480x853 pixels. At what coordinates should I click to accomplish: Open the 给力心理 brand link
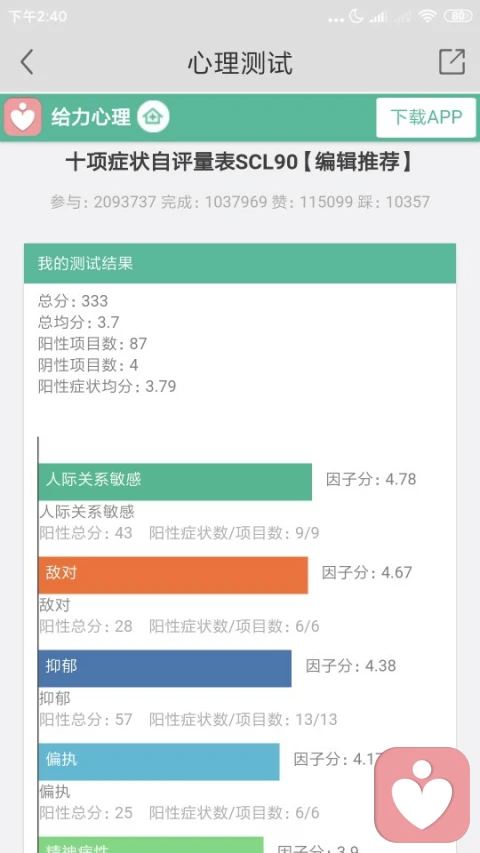pyautogui.click(x=91, y=117)
